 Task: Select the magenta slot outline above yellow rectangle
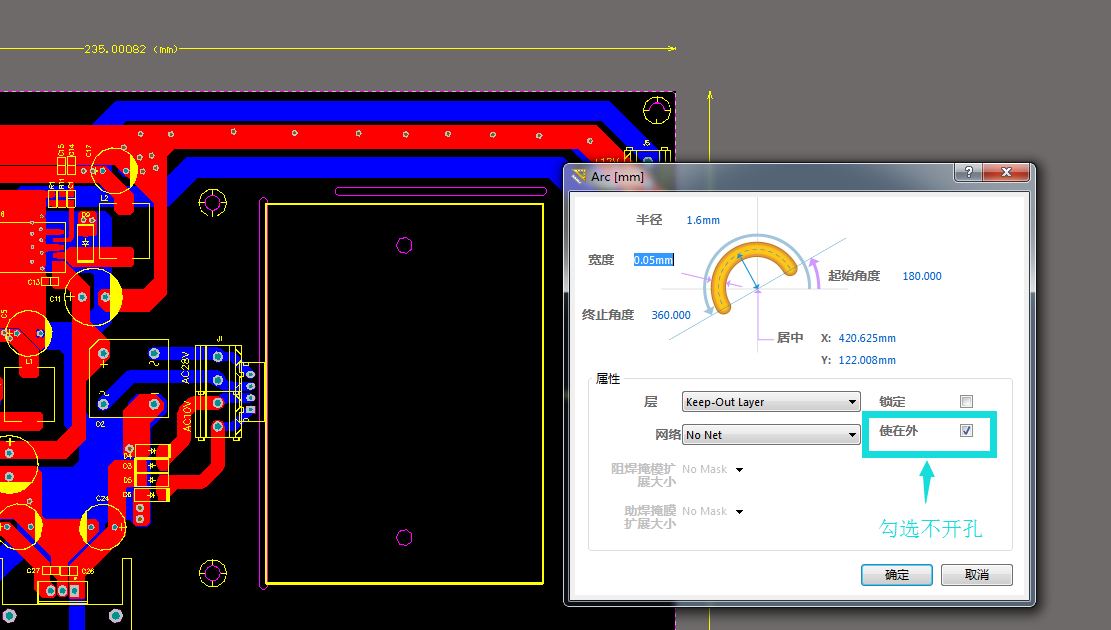coord(440,191)
